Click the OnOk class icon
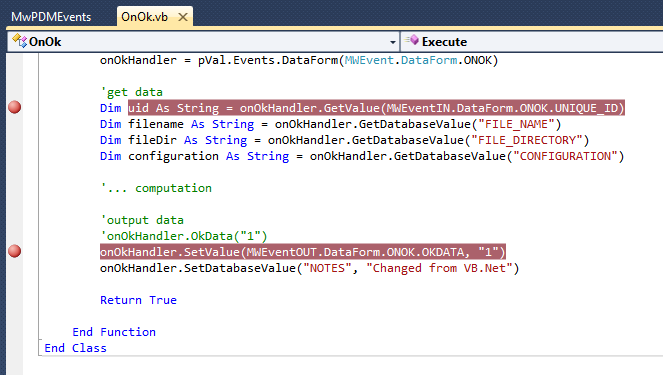663x375 pixels. coord(19,41)
